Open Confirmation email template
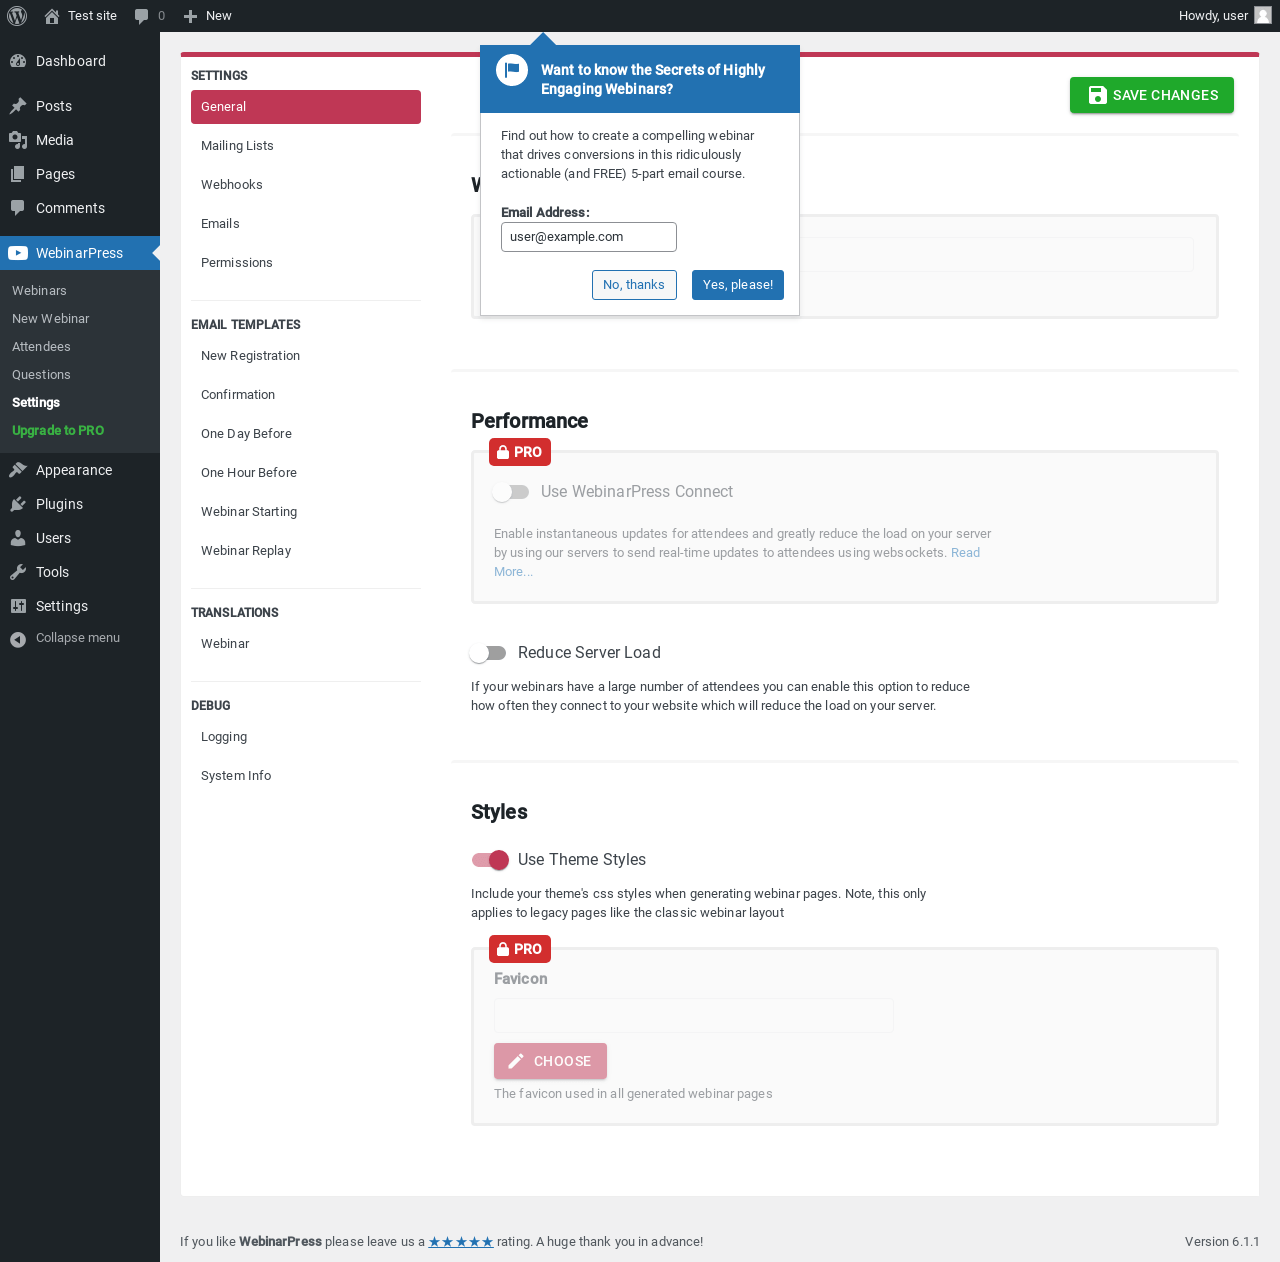Viewport: 1280px width, 1262px height. coord(306,395)
